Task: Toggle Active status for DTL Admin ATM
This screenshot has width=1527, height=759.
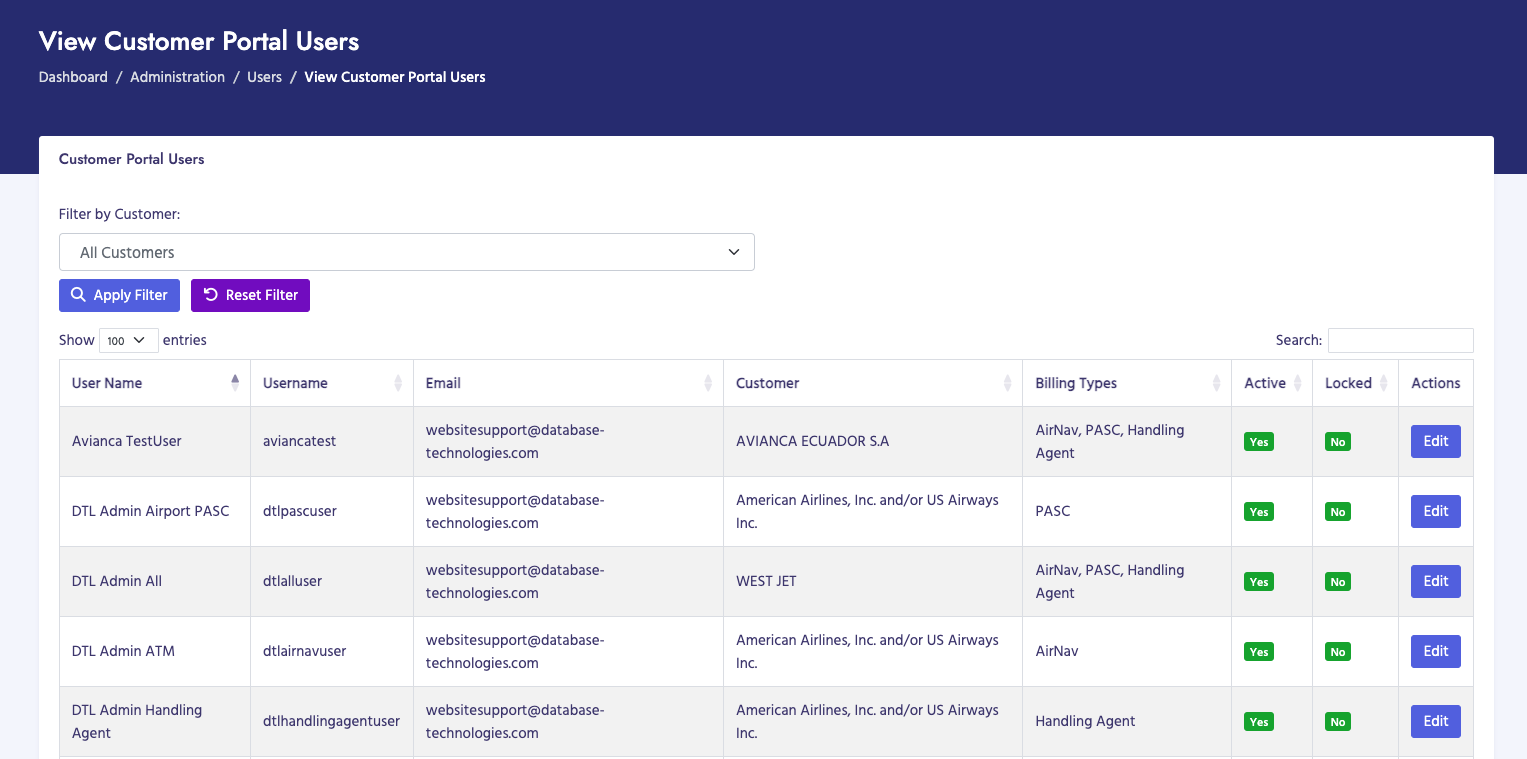Action: tap(1258, 651)
